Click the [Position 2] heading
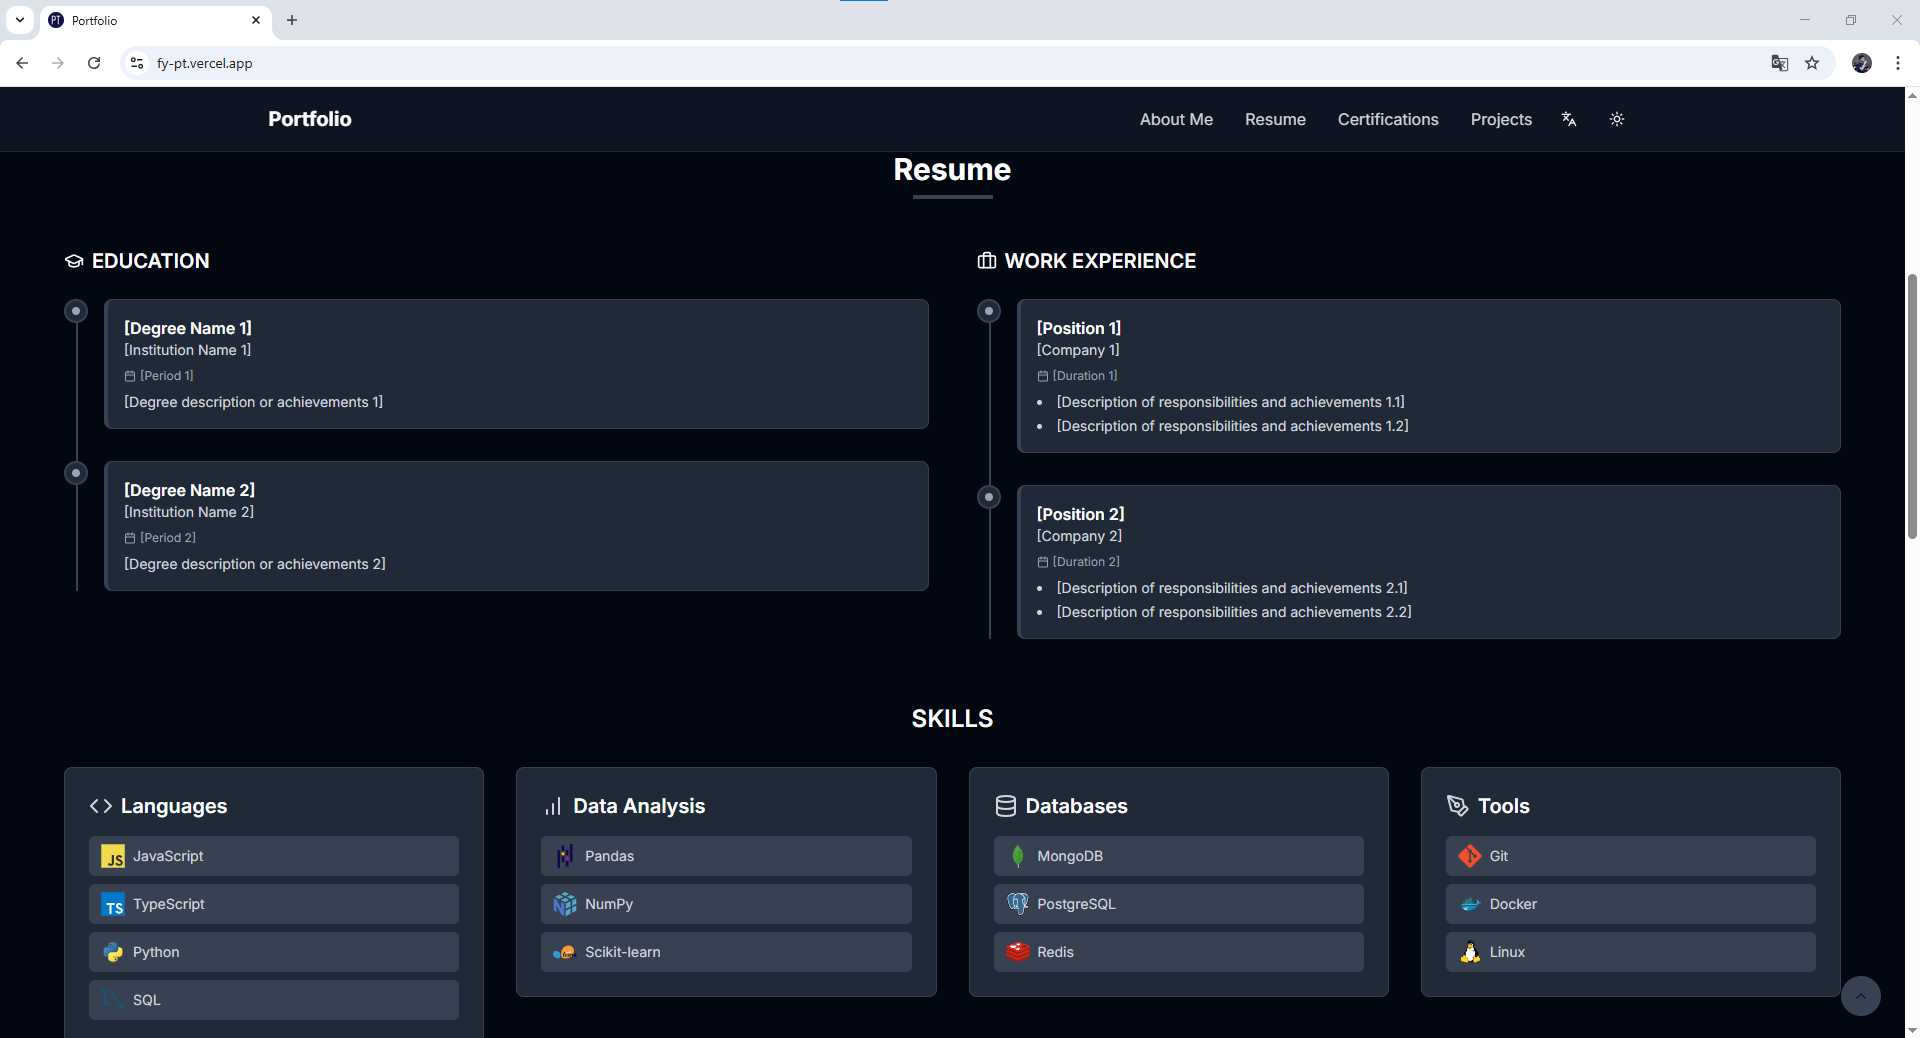The width and height of the screenshot is (1920, 1038). tap(1081, 514)
